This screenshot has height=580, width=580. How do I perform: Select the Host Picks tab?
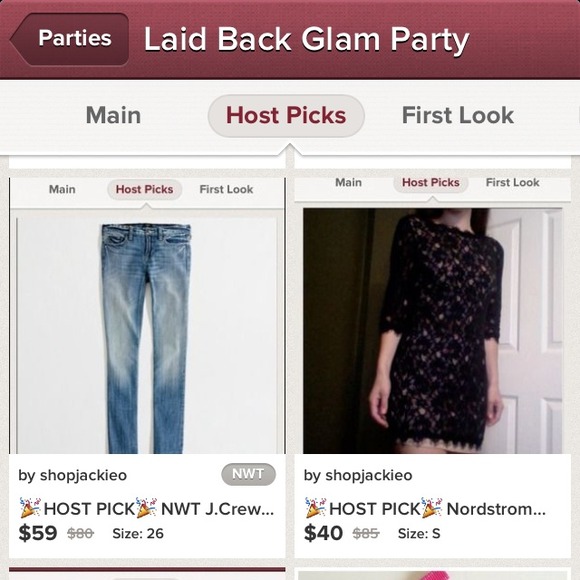(x=286, y=115)
